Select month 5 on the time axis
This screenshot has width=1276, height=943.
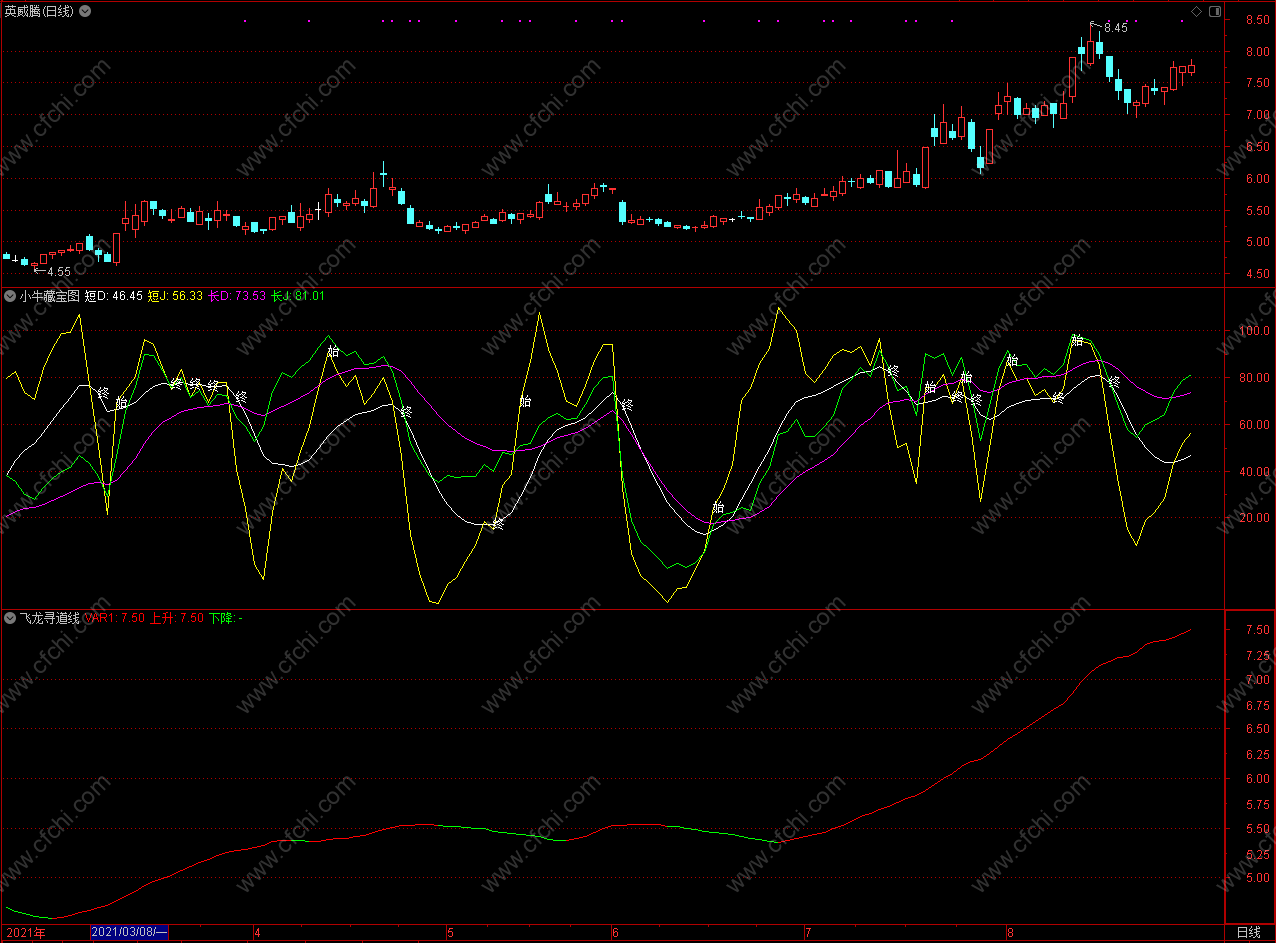[450, 933]
